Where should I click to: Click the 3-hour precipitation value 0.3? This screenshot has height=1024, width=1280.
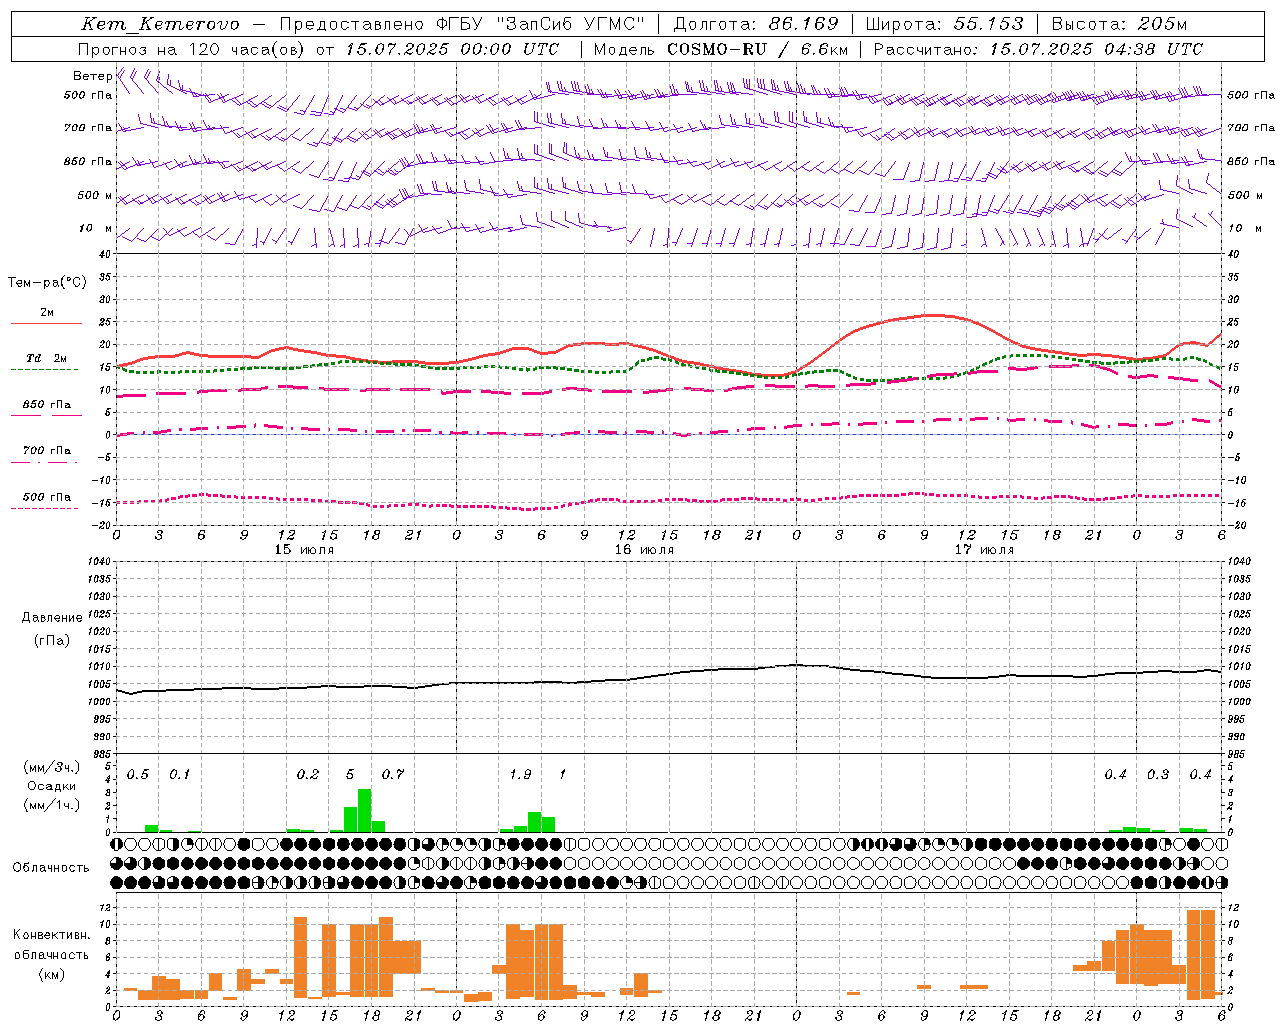click(1158, 775)
